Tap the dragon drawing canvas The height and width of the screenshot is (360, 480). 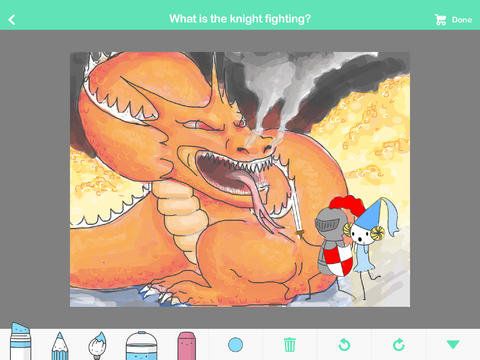[240, 179]
